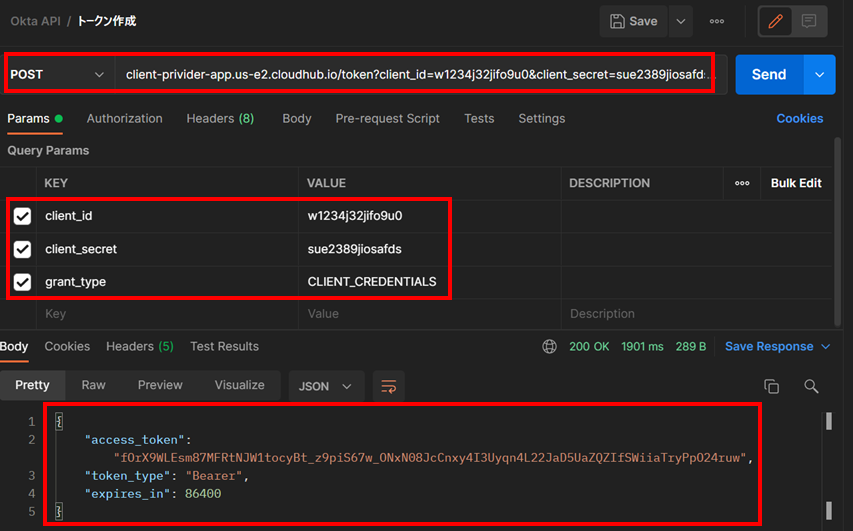Open the JSON format dropdown

coord(326,386)
